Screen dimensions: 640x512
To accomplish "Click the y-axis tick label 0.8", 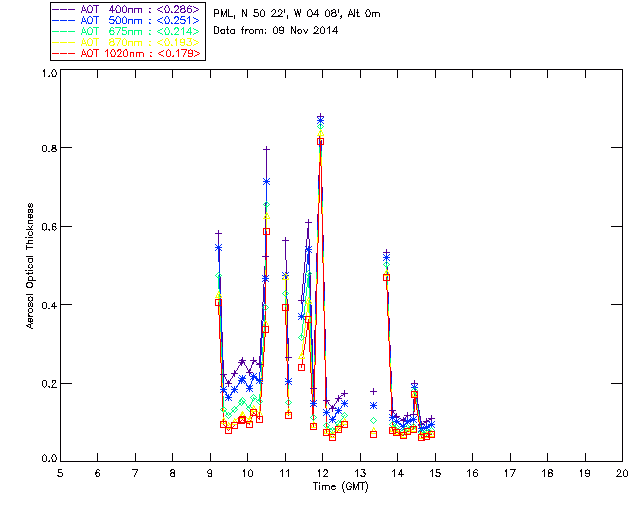I will click(49, 148).
